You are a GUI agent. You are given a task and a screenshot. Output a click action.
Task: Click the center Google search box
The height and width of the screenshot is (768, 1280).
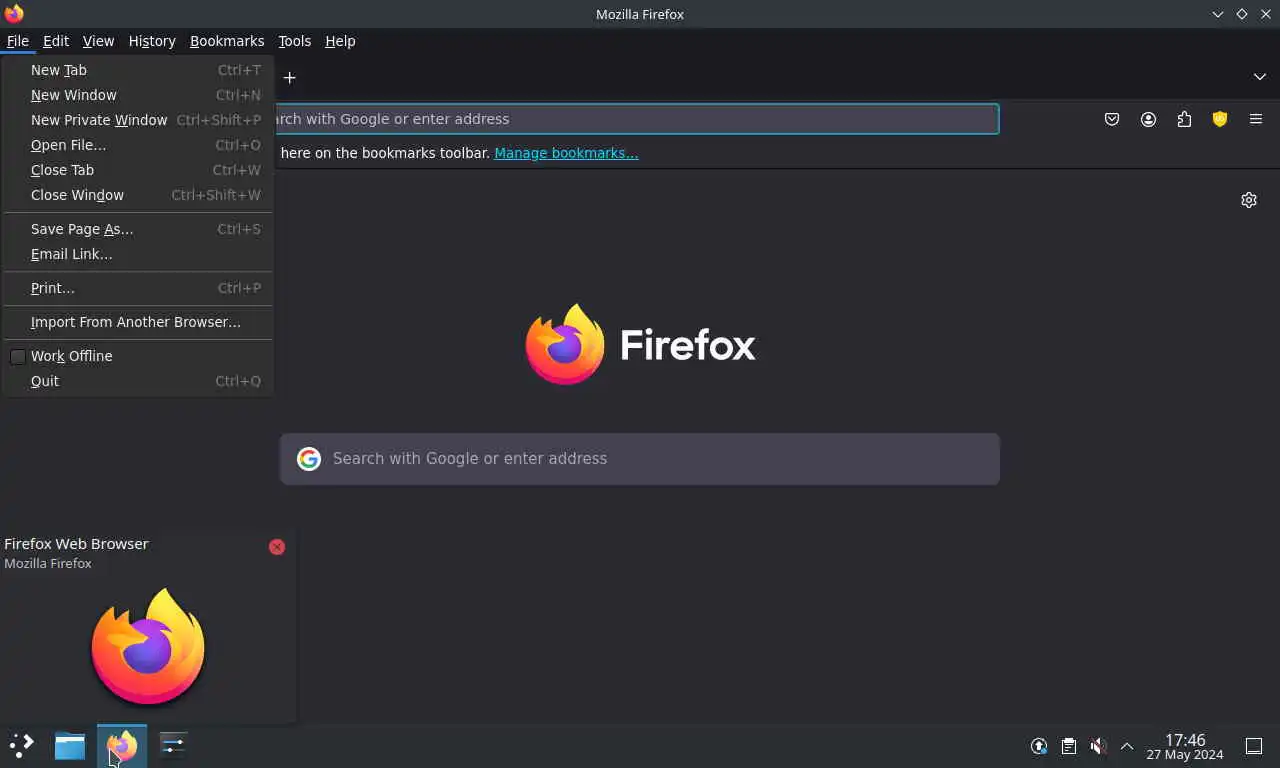coord(640,459)
